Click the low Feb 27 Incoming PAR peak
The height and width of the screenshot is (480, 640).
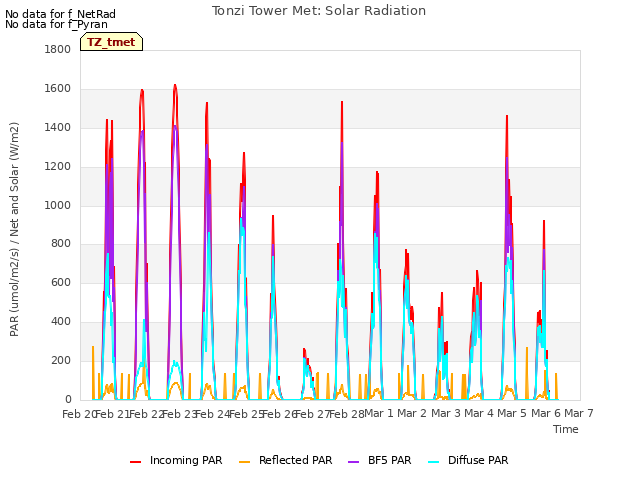(x=304, y=349)
